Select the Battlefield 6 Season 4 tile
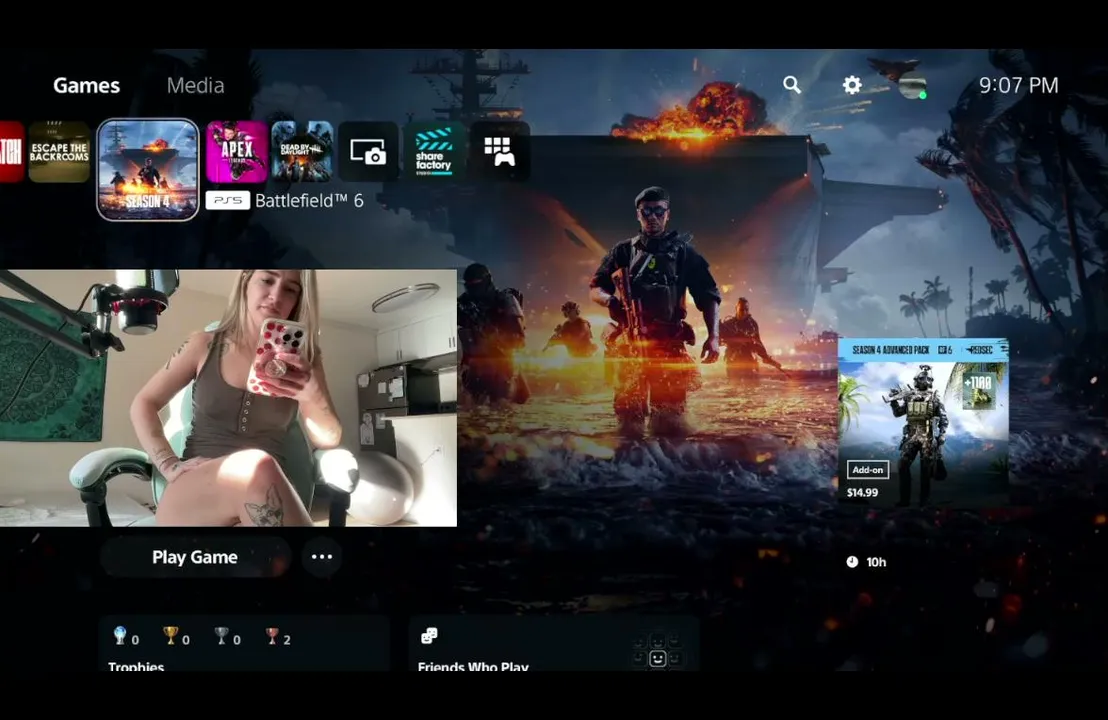Screen dimensions: 1108x720 148,170
